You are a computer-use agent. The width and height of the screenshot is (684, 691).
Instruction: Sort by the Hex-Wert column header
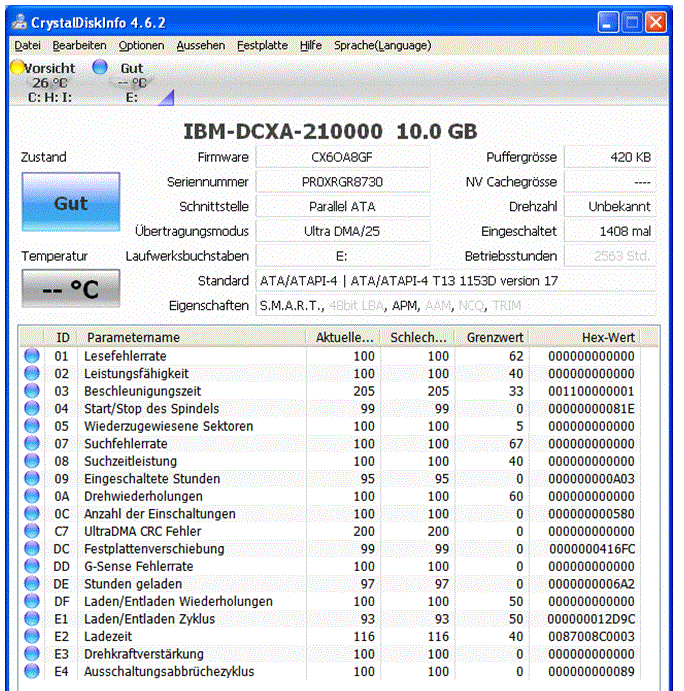[x=584, y=338]
